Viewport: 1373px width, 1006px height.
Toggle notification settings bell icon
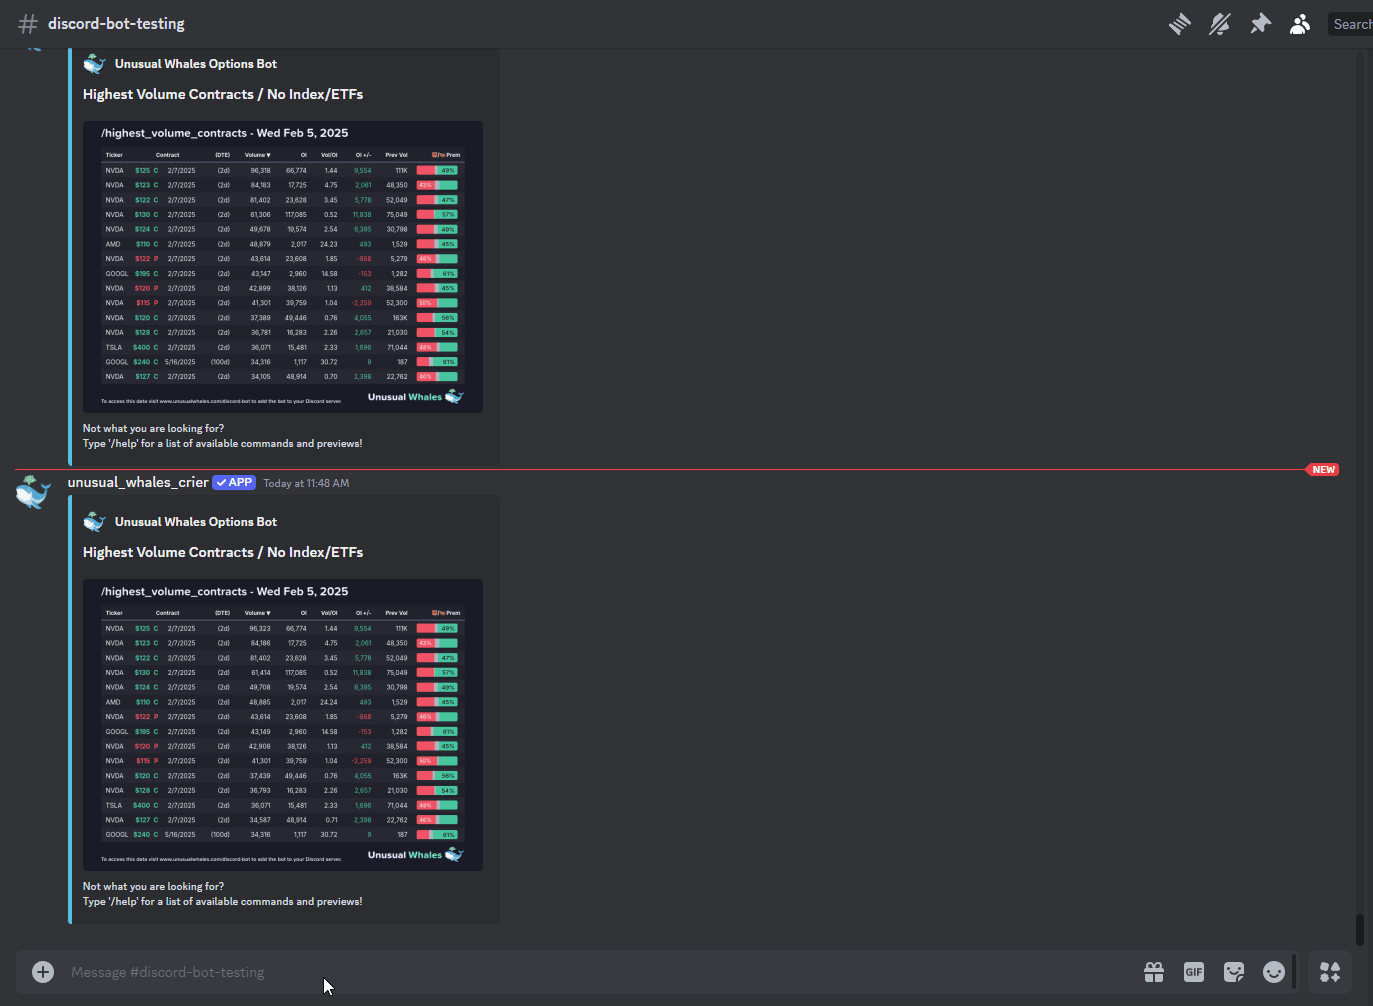pos(1220,24)
